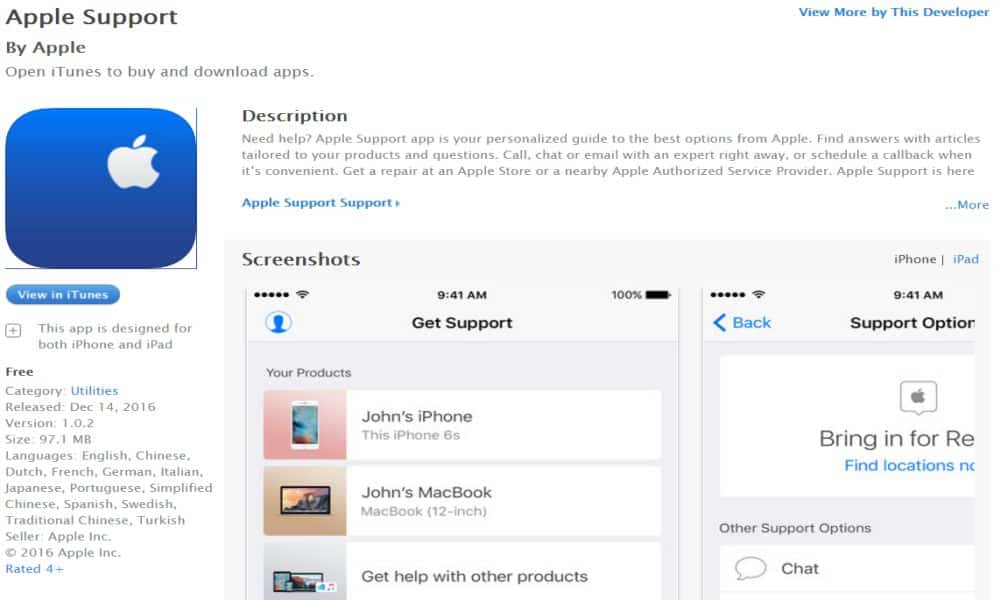
Task: Click the Get Support screen title
Action: coord(462,323)
